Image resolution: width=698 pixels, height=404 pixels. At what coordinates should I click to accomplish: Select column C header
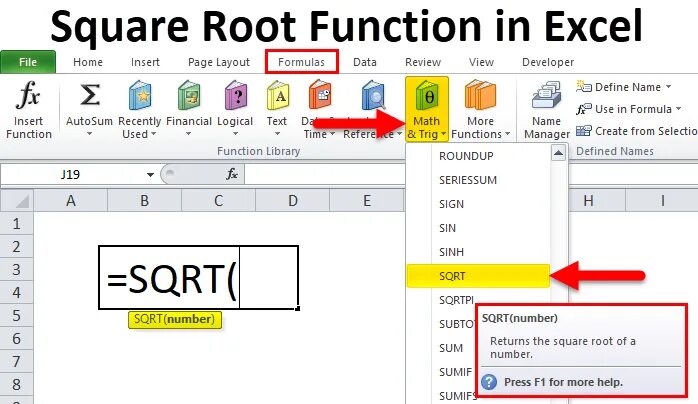[x=219, y=201]
